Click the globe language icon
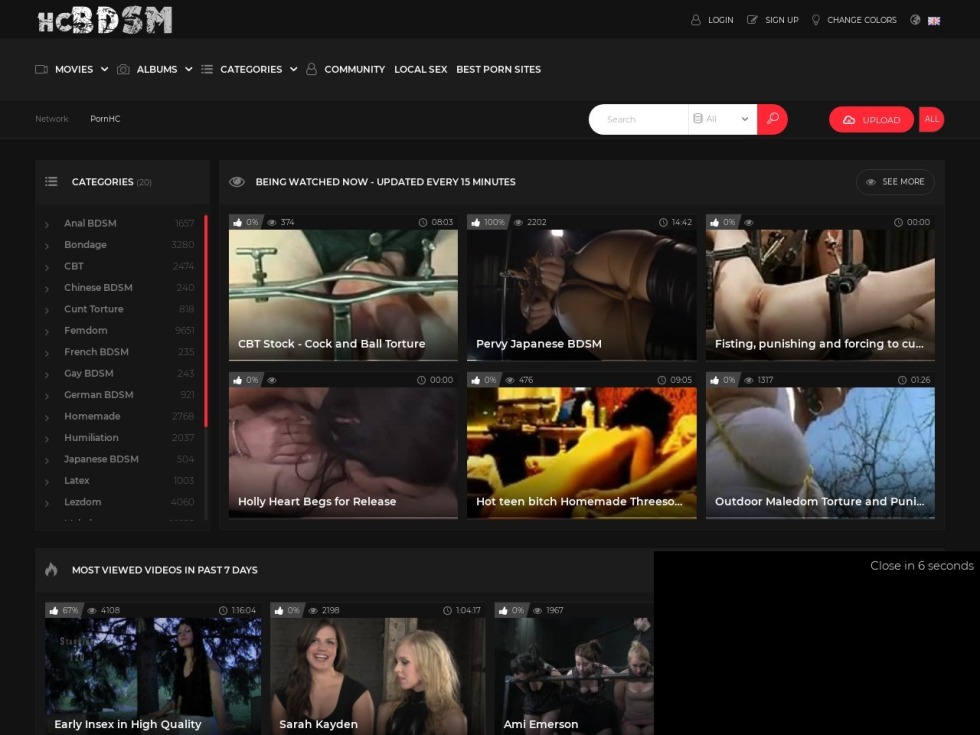Screen dimensions: 980x735 [915, 20]
